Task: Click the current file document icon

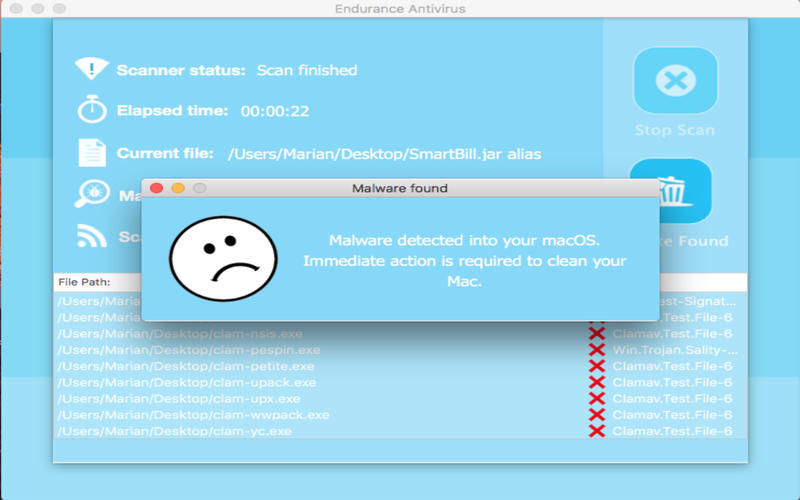Action: click(x=92, y=153)
